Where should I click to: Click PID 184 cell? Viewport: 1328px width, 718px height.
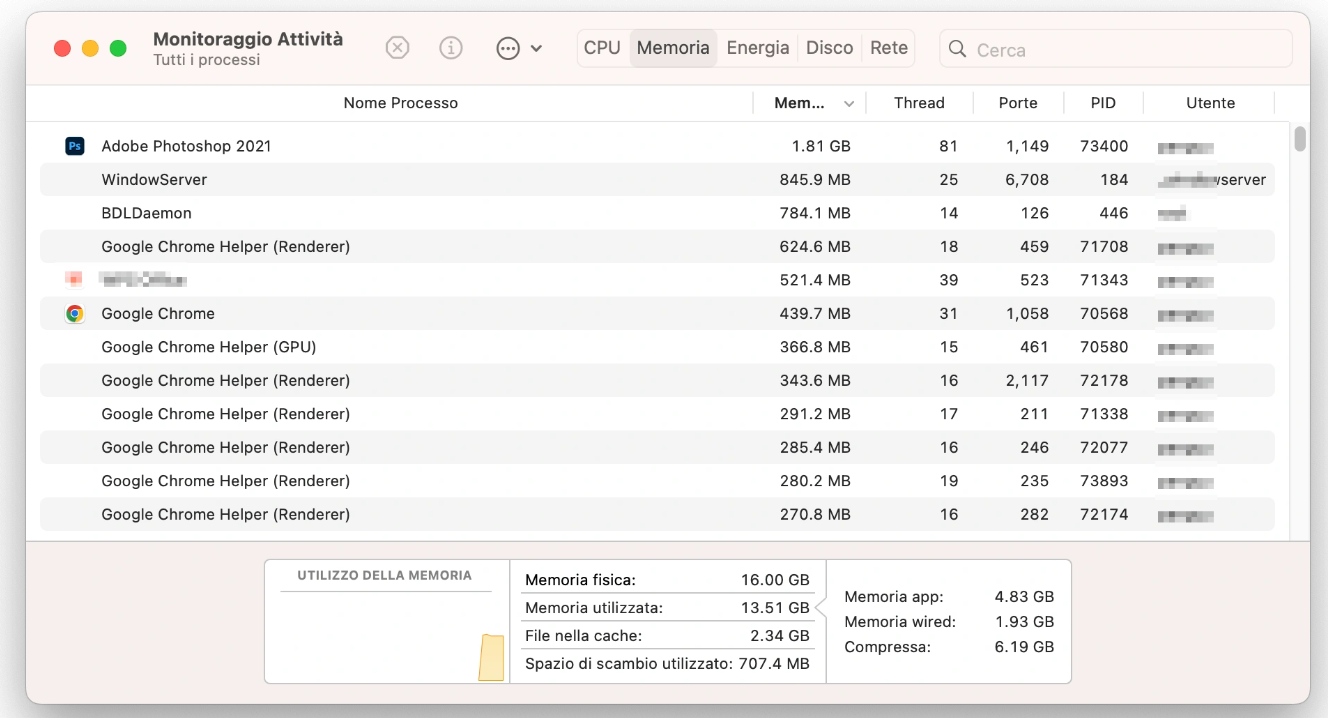(1114, 180)
